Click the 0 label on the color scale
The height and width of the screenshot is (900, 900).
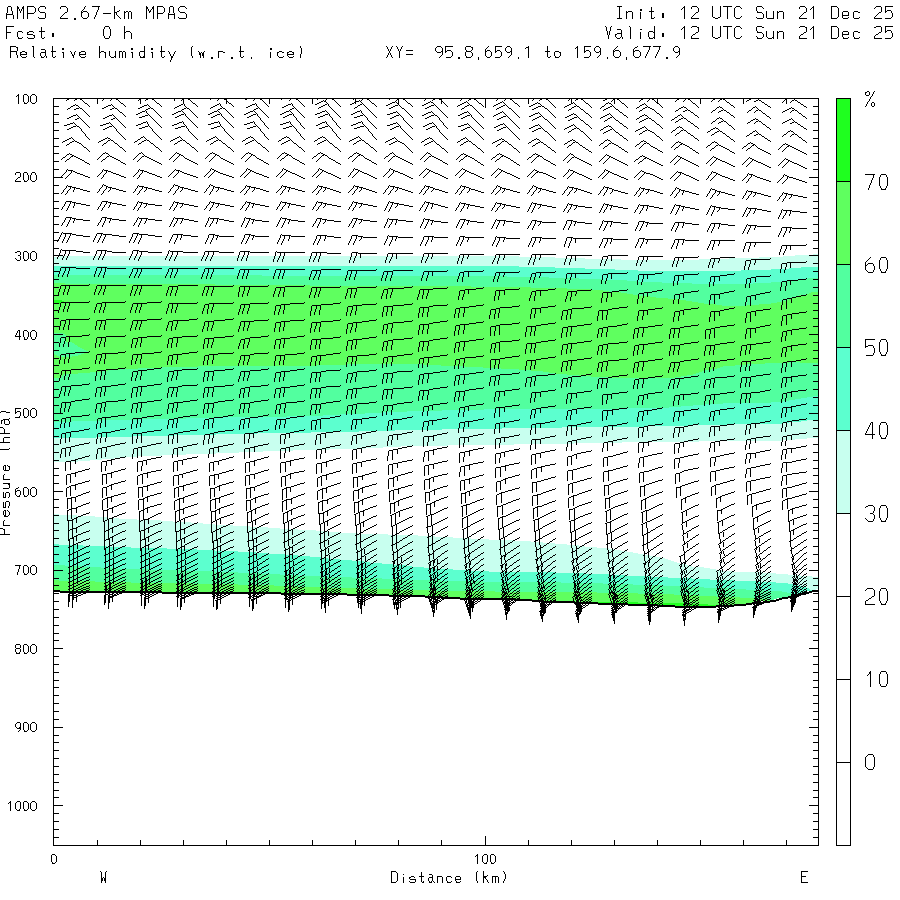pos(870,763)
